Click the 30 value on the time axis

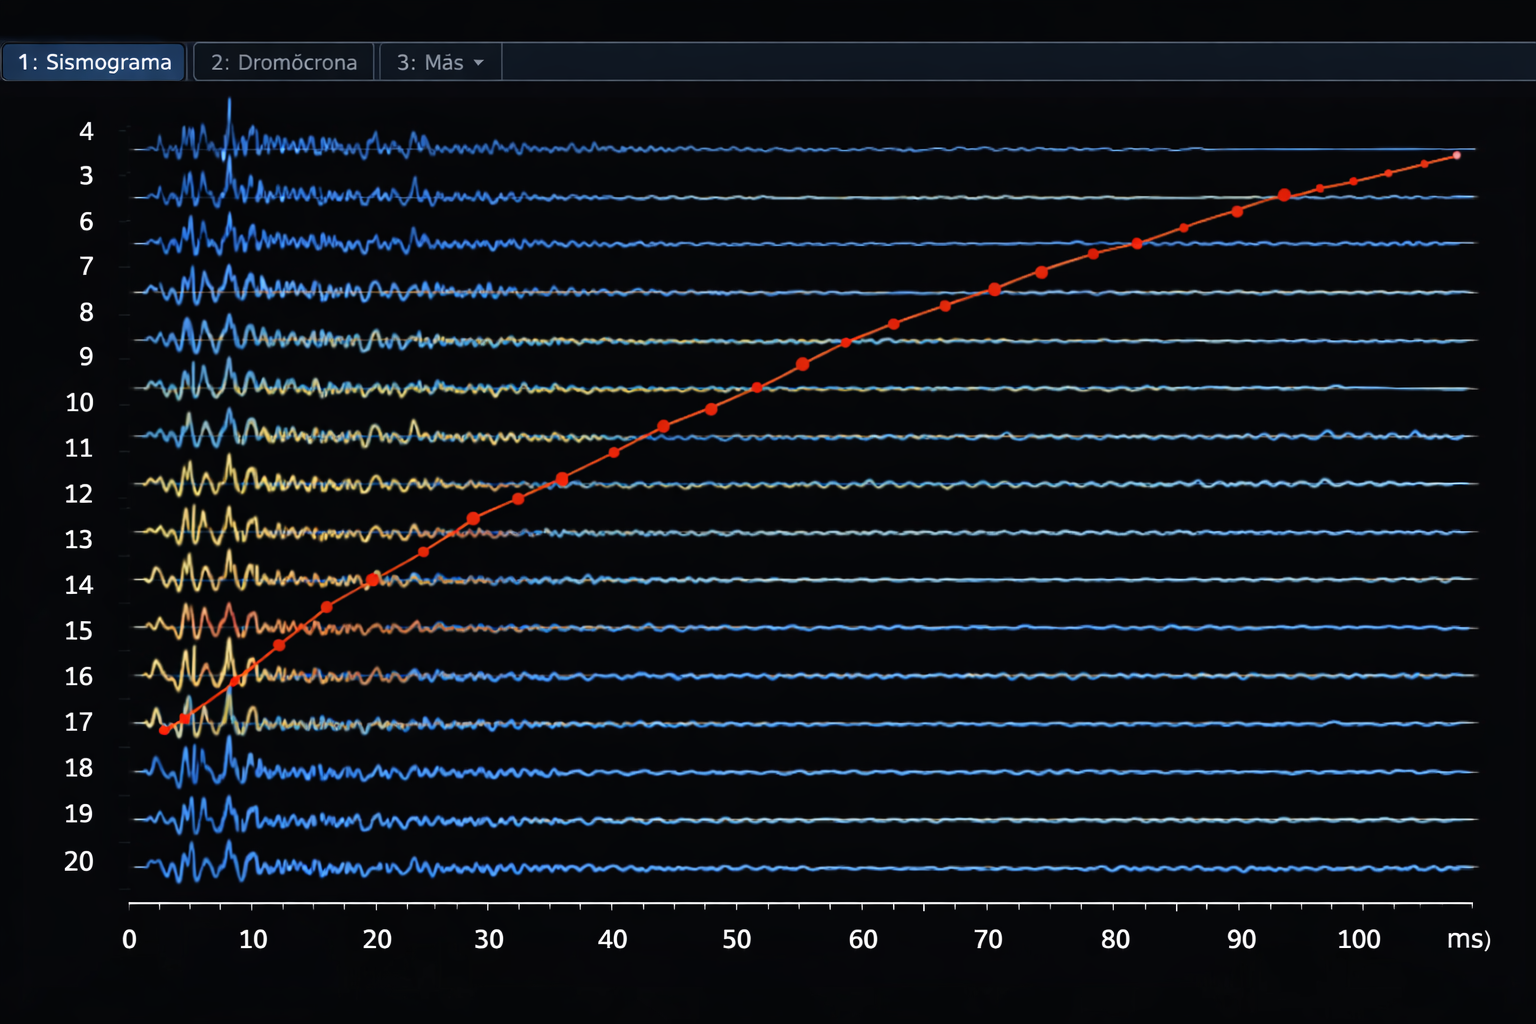(x=489, y=940)
